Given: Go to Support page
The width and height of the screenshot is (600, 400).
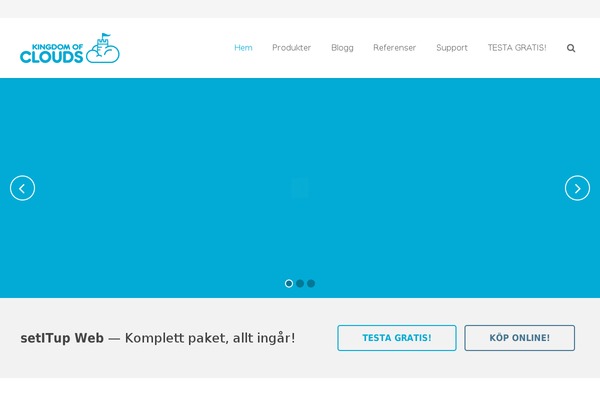Looking at the screenshot, I should [x=452, y=48].
